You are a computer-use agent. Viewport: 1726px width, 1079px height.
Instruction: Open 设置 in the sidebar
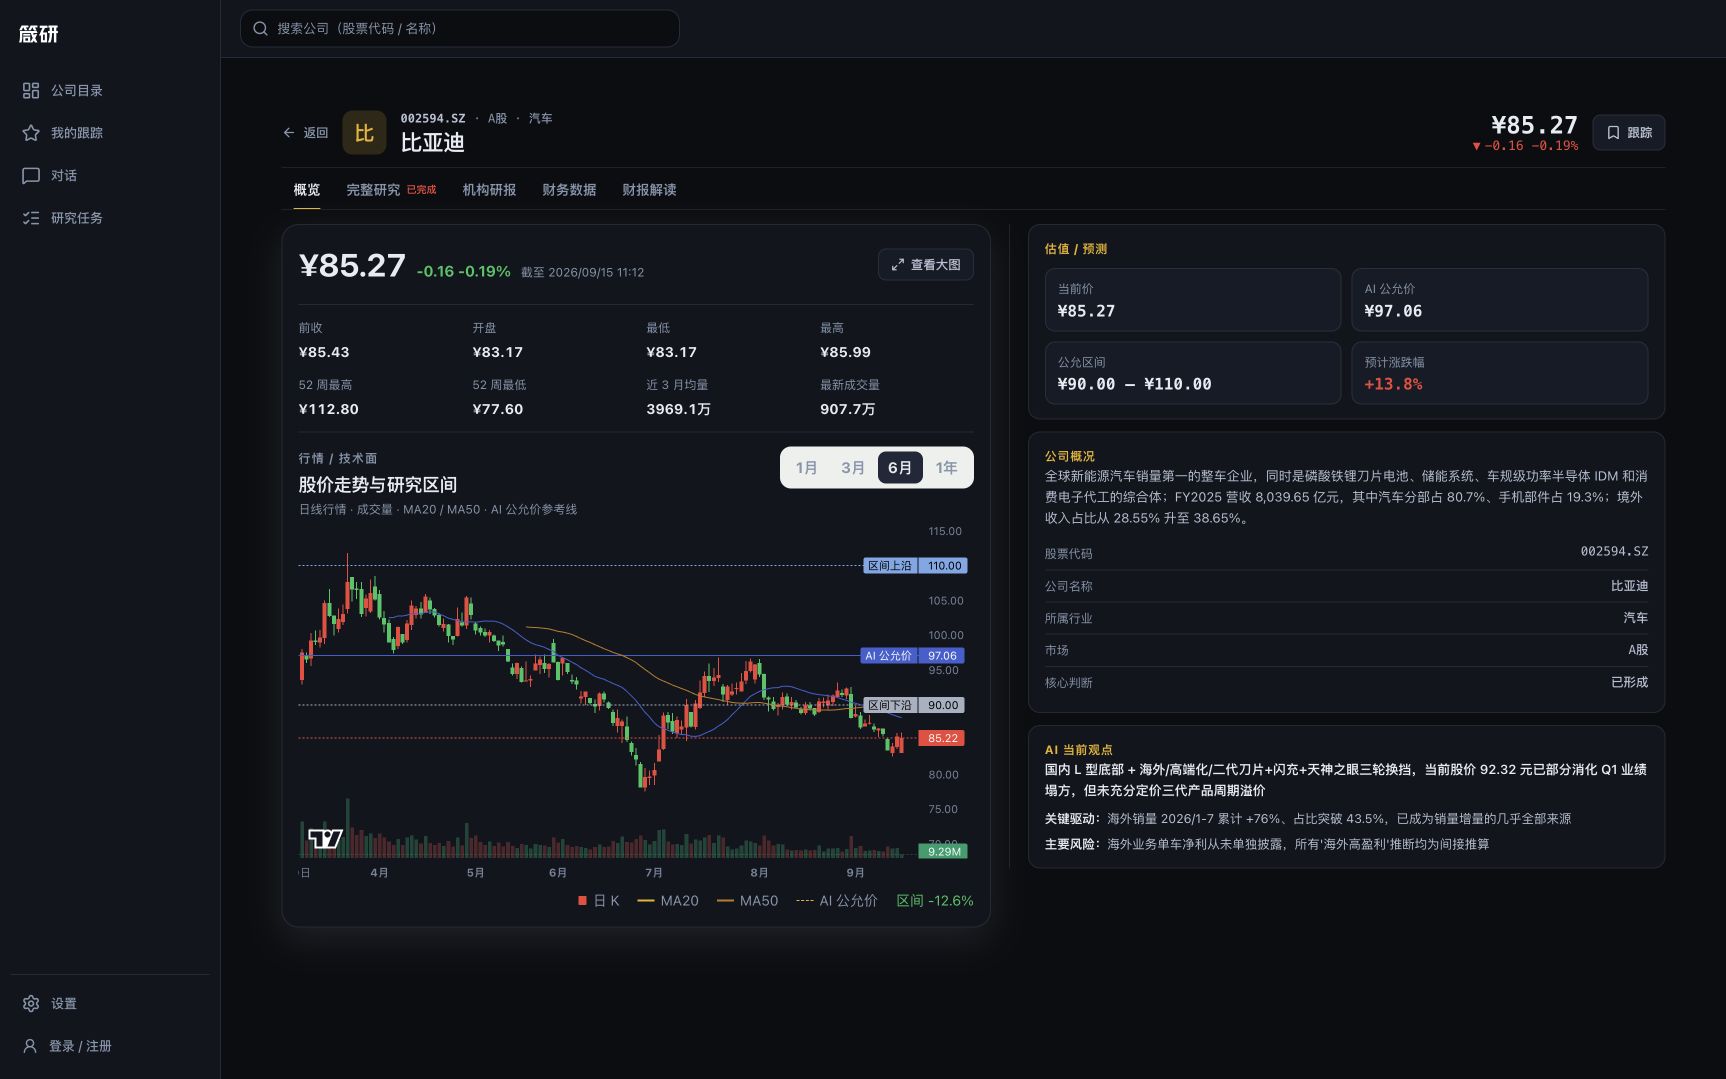110,1003
